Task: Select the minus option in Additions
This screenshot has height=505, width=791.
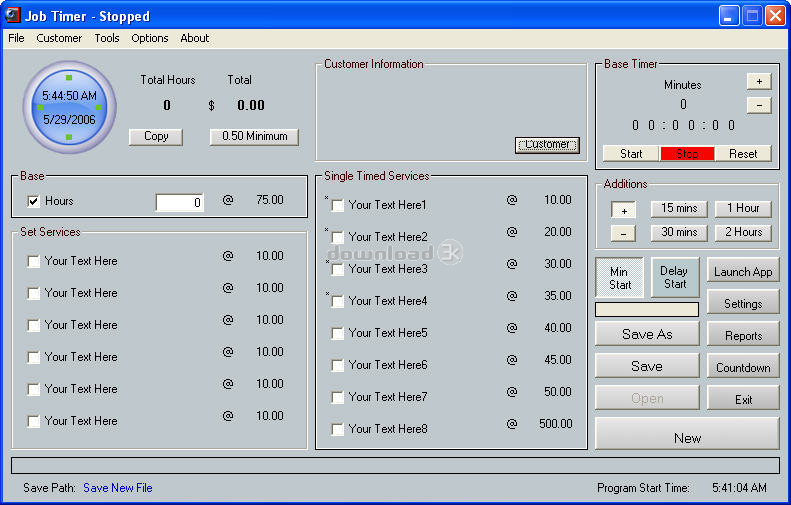Action: 623,233
